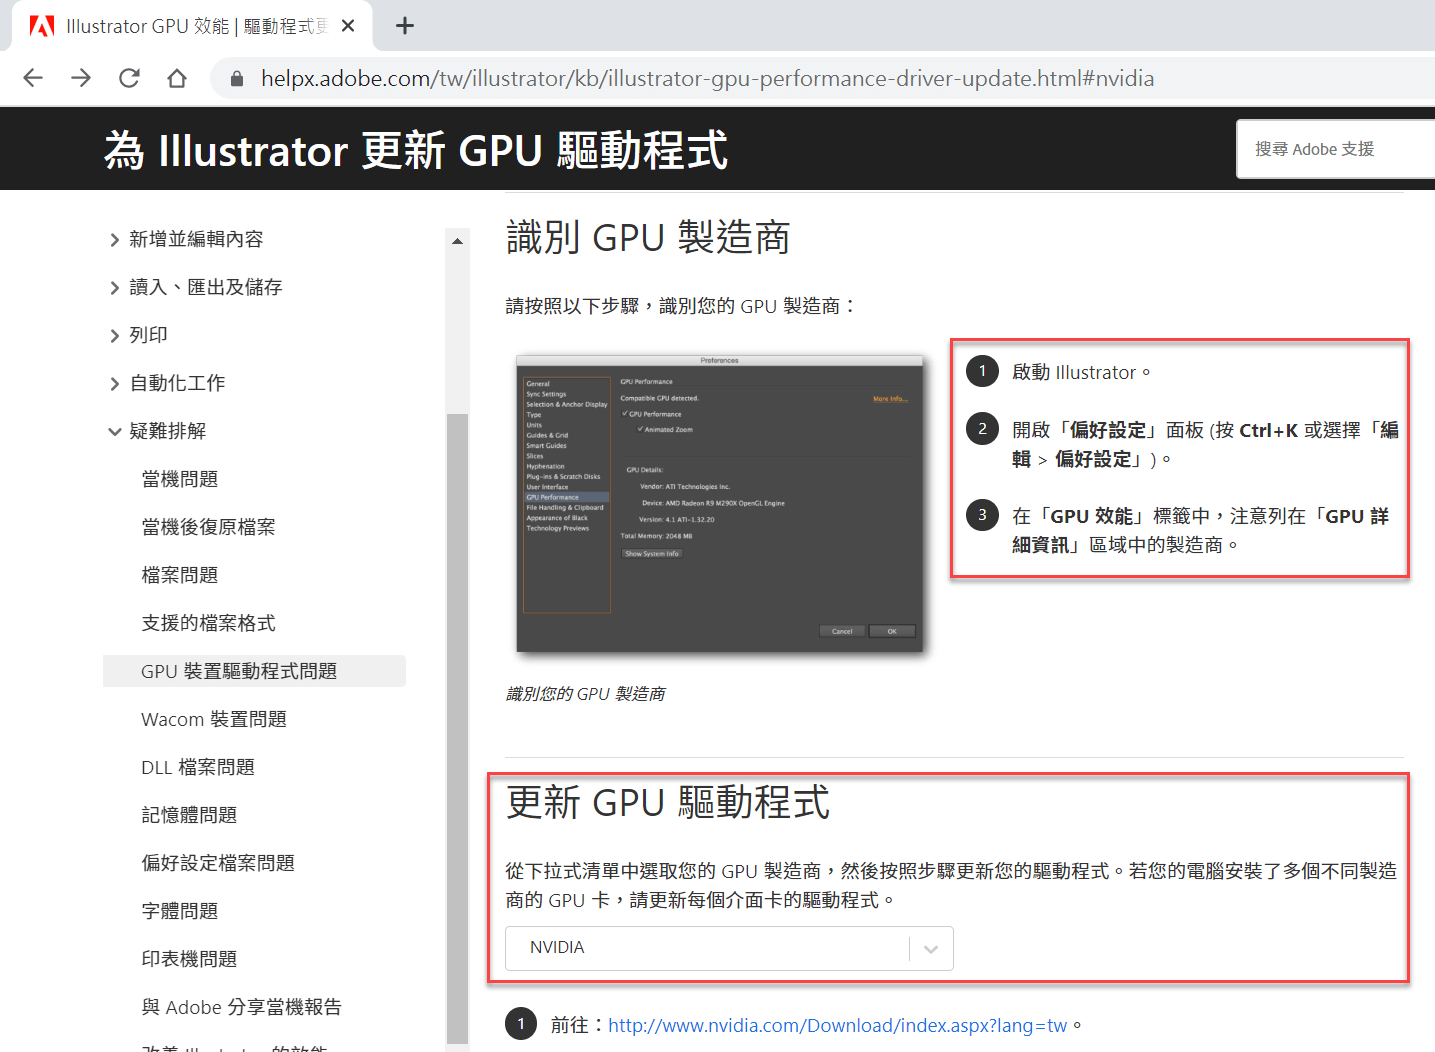Select the Illustrator GPU 效能 browser tab
Viewport: 1435px width, 1052px height.
[192, 26]
